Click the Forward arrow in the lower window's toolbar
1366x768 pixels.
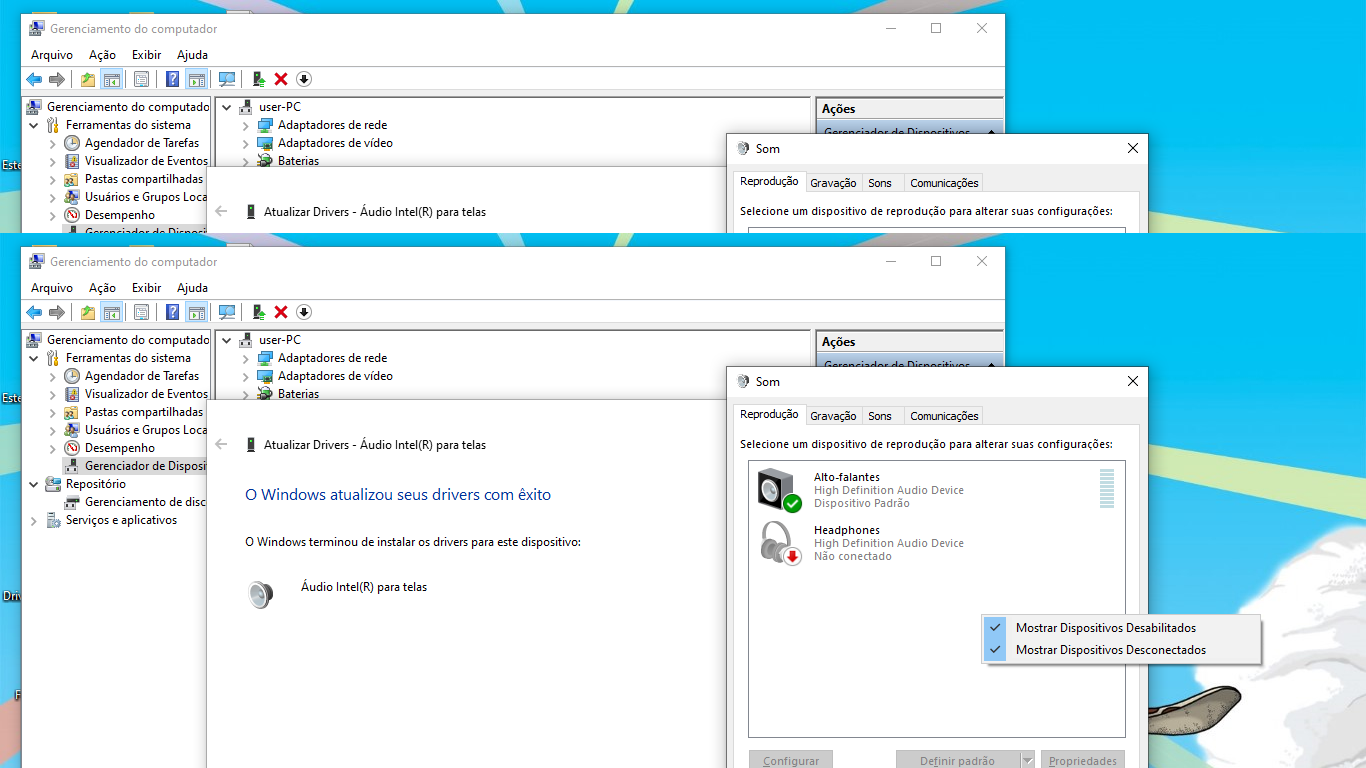(57, 312)
